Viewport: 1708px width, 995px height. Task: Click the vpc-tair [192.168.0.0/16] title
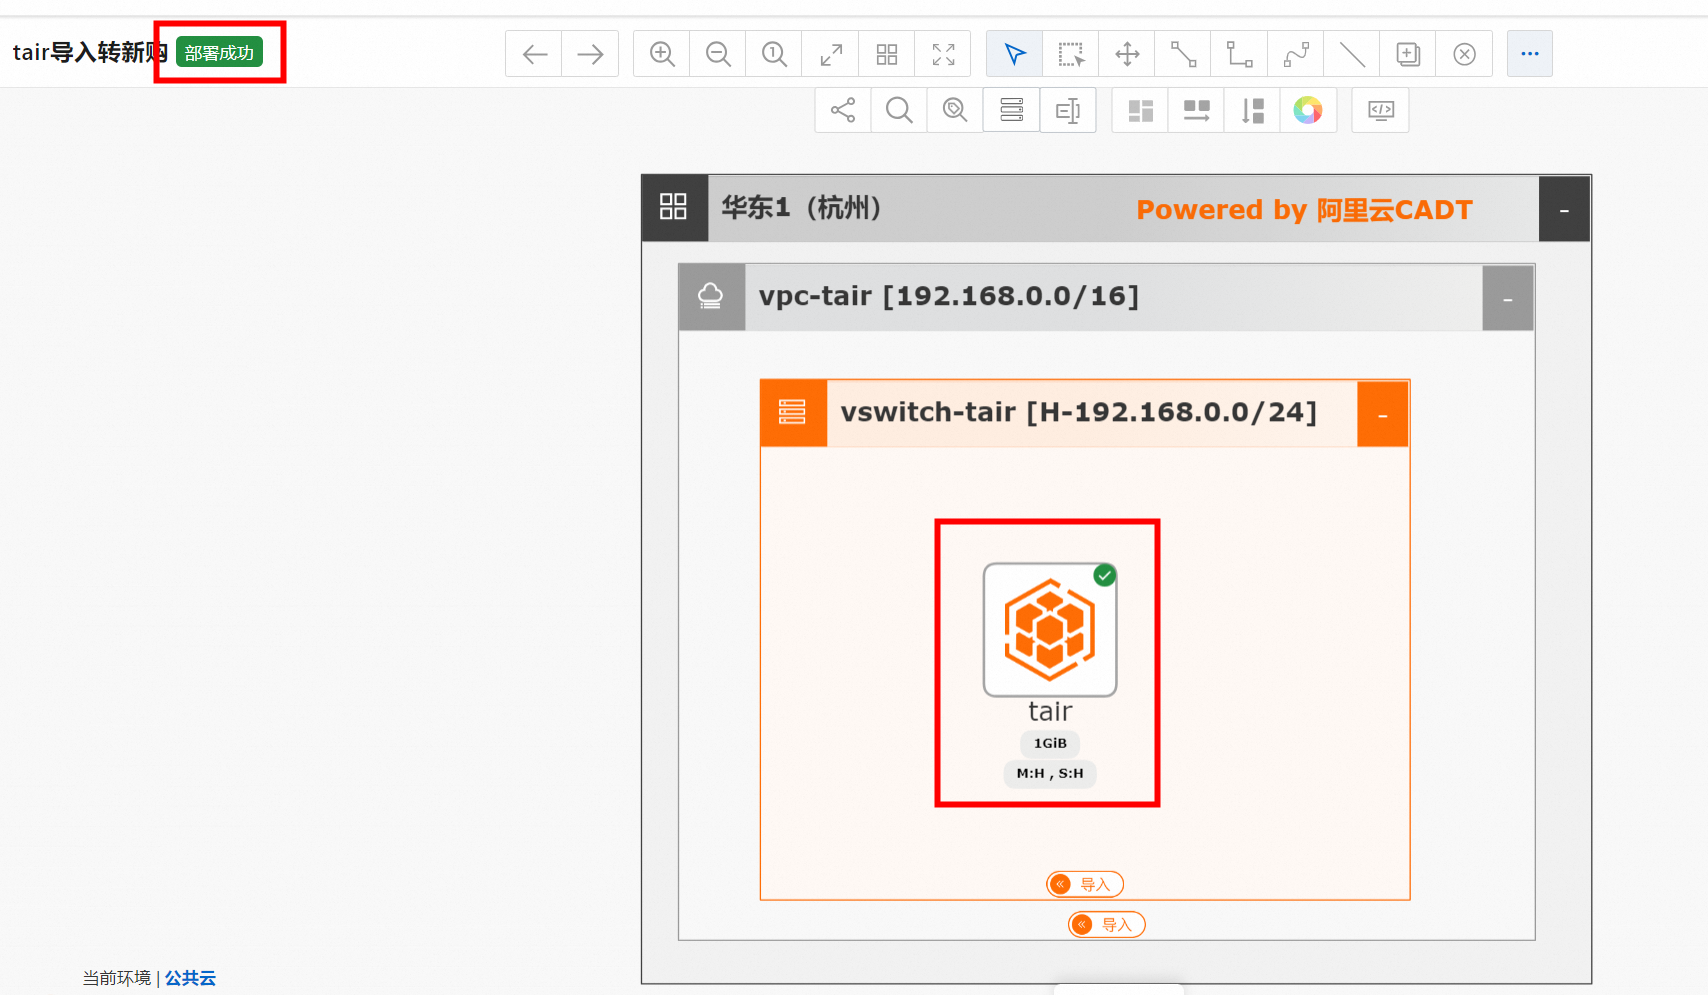[x=949, y=296]
